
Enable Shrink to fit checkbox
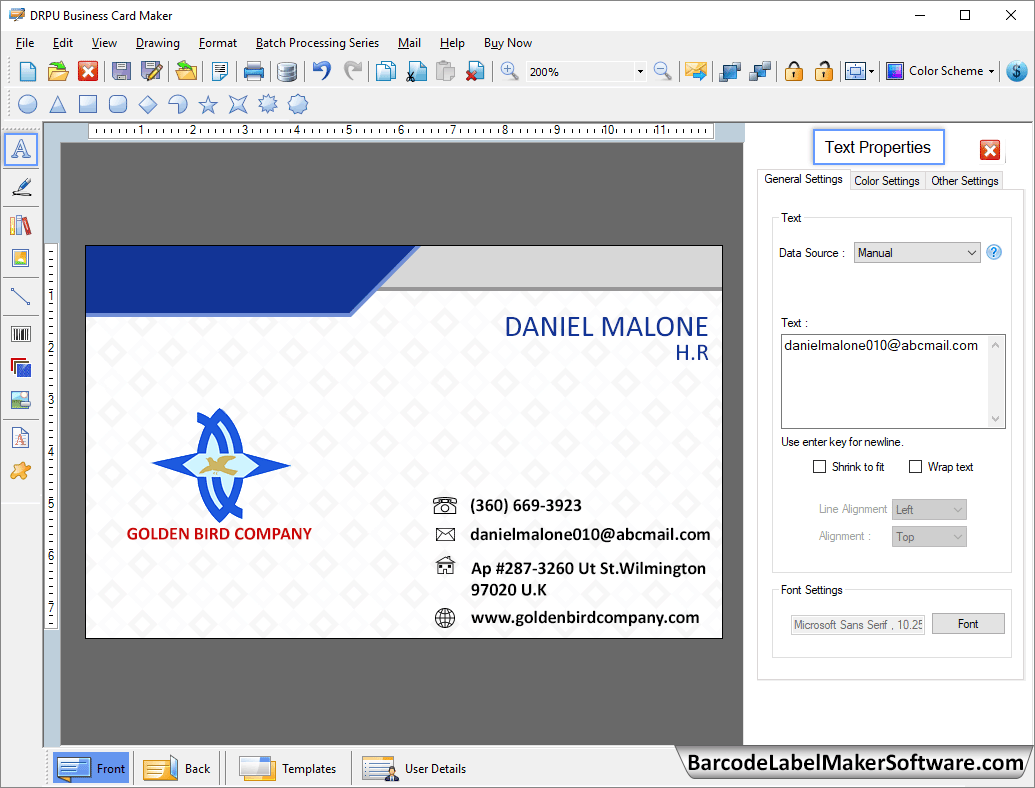(x=820, y=467)
